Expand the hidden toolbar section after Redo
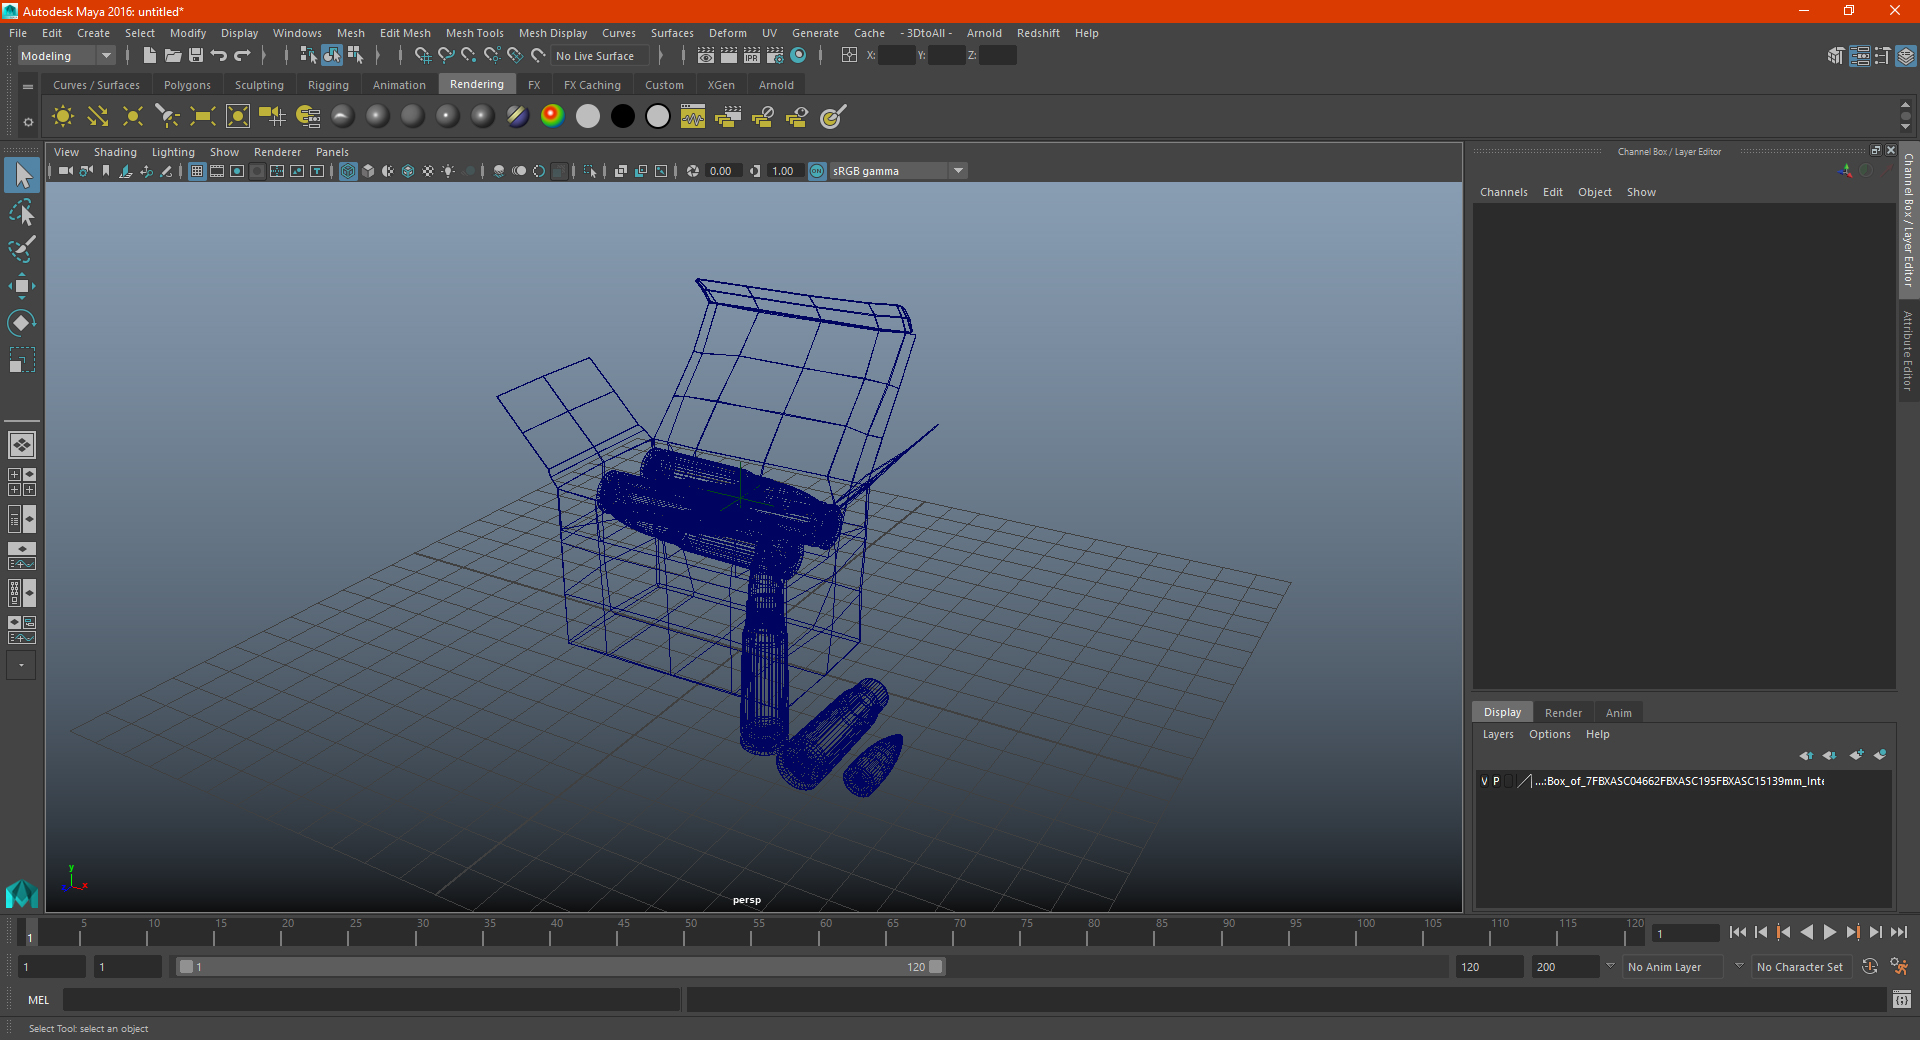The height and width of the screenshot is (1040, 1920). [x=264, y=56]
